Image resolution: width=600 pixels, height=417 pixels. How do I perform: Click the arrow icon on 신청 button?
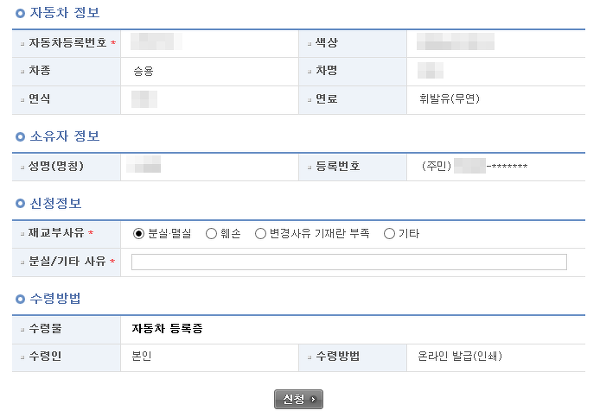pos(313,399)
